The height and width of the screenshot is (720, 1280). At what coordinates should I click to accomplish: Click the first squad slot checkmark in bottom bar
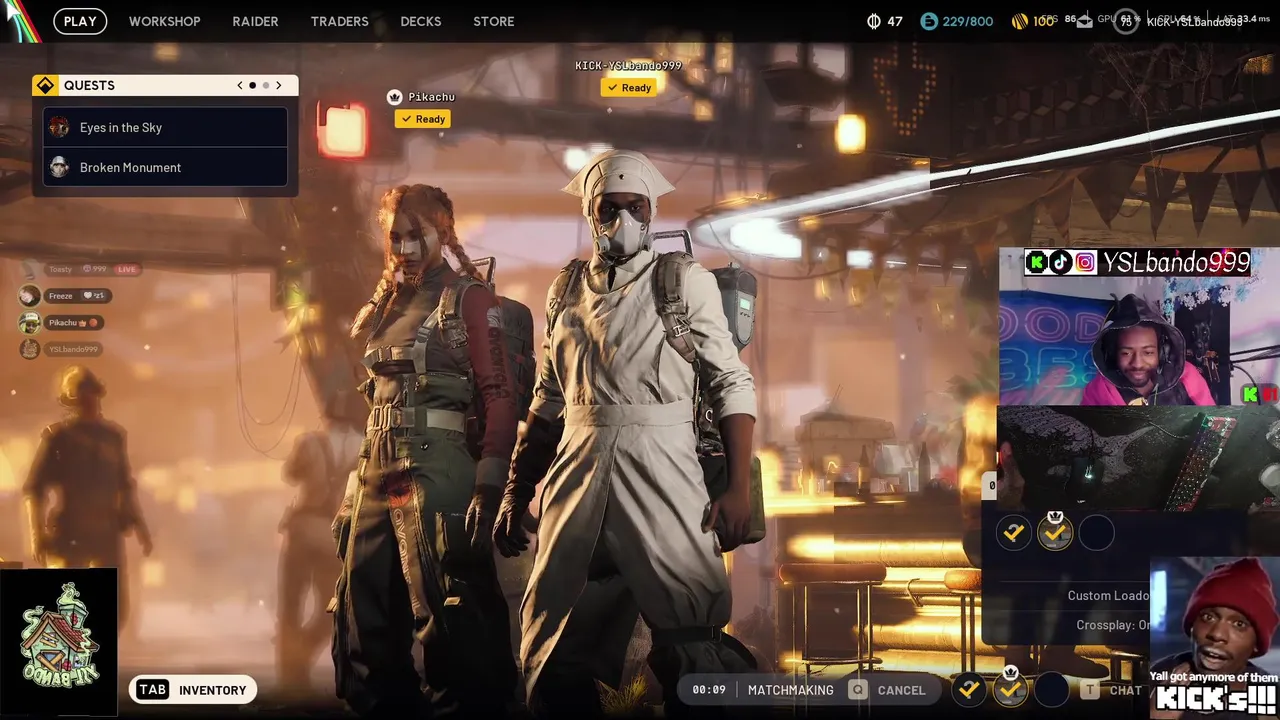[968, 689]
